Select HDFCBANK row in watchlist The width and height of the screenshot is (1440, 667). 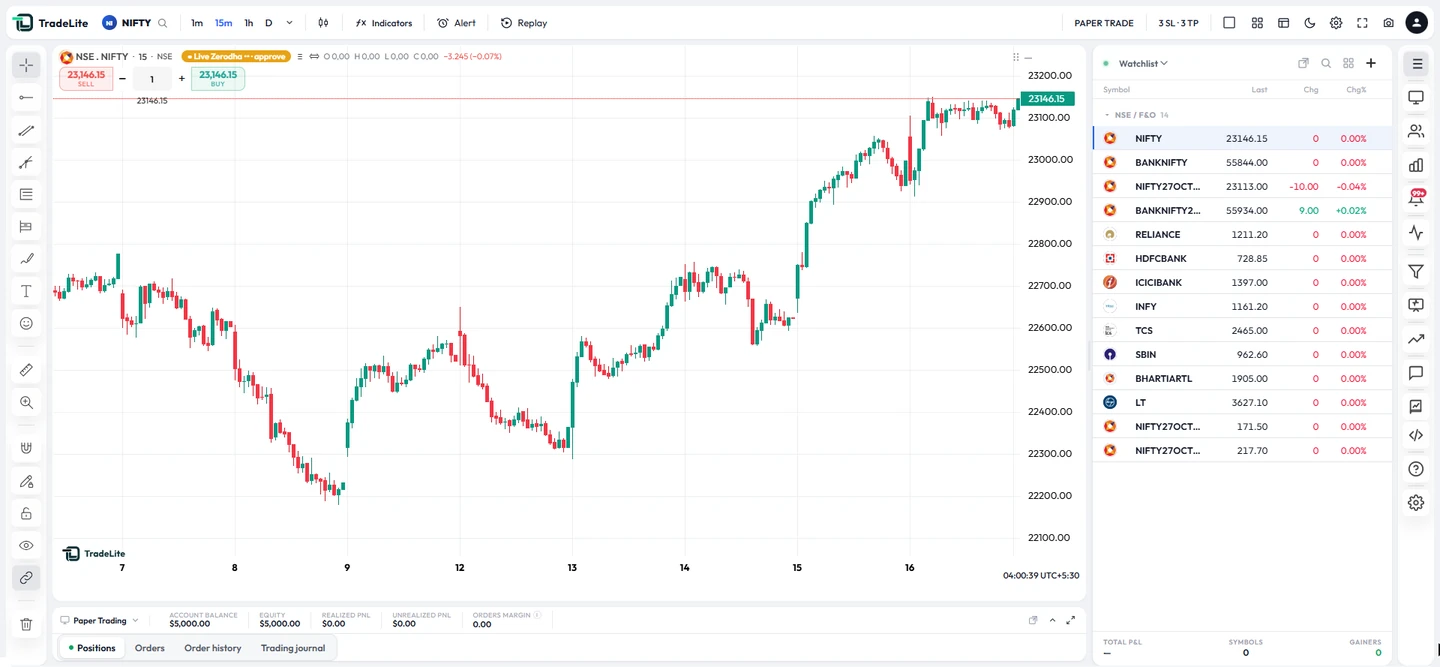click(x=1242, y=258)
